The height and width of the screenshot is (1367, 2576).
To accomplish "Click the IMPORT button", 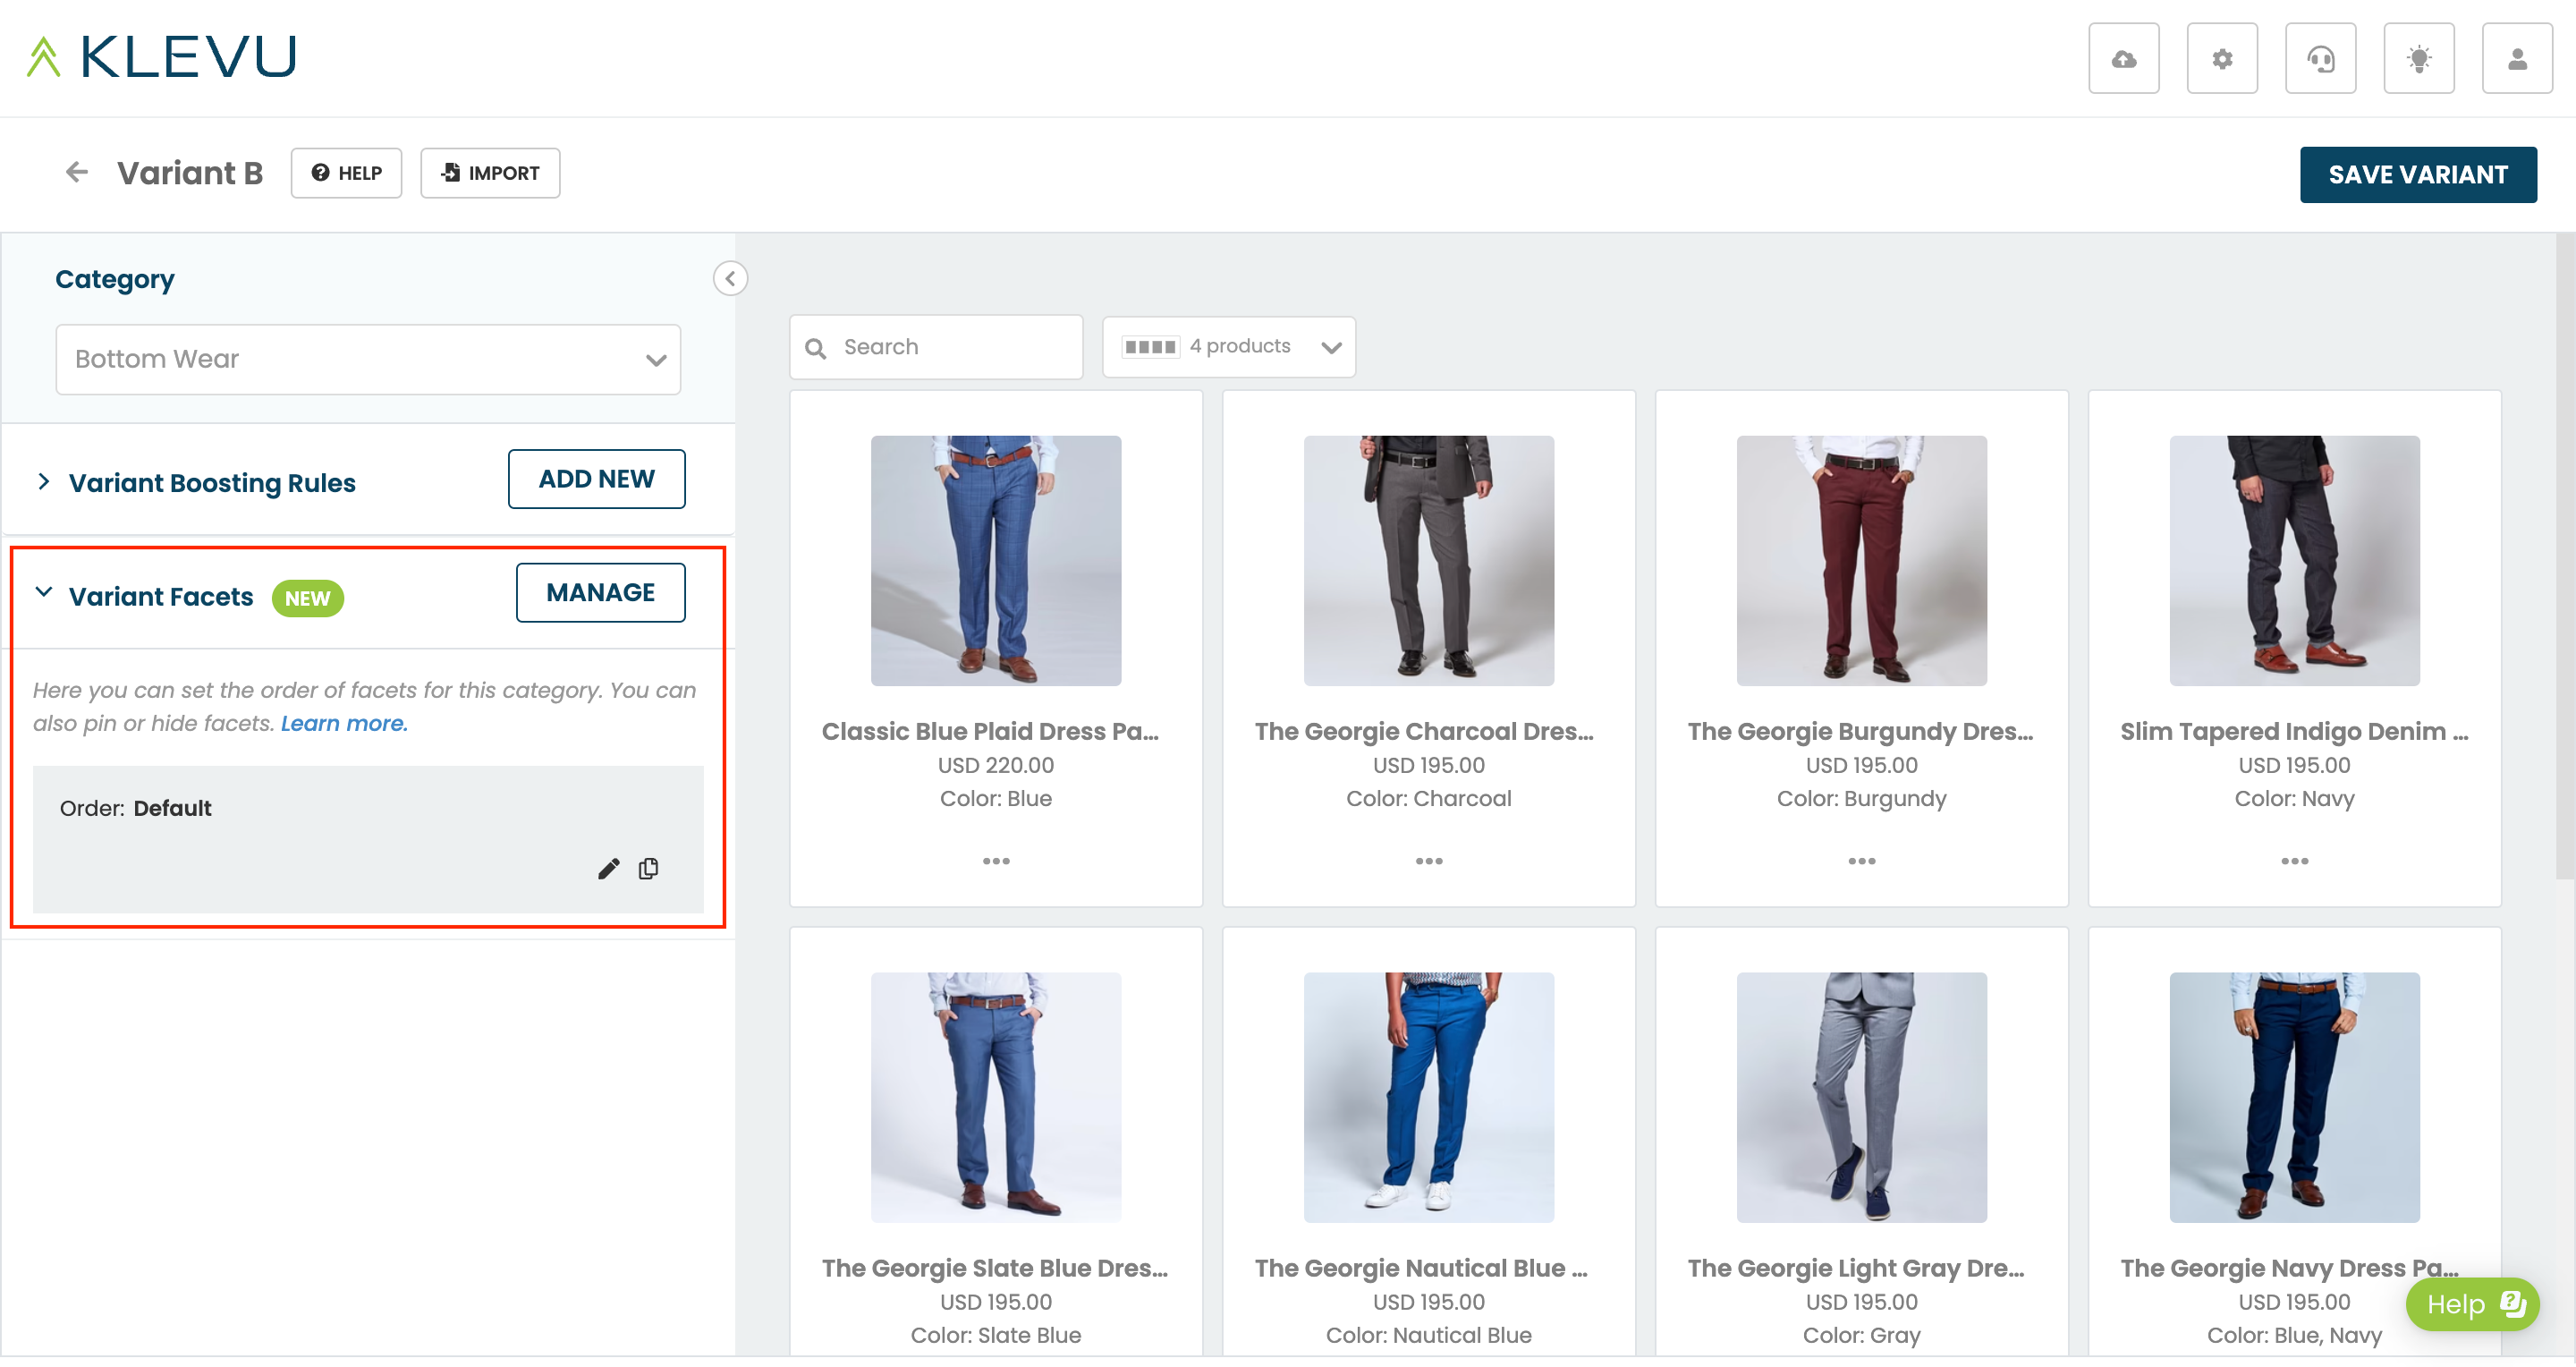I will pyautogui.click(x=490, y=173).
